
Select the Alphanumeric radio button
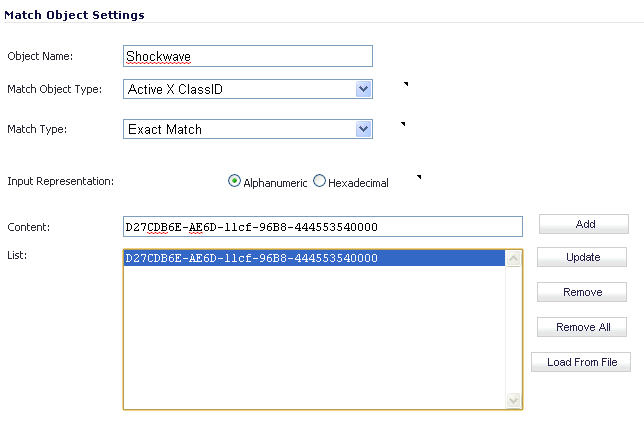click(x=234, y=181)
